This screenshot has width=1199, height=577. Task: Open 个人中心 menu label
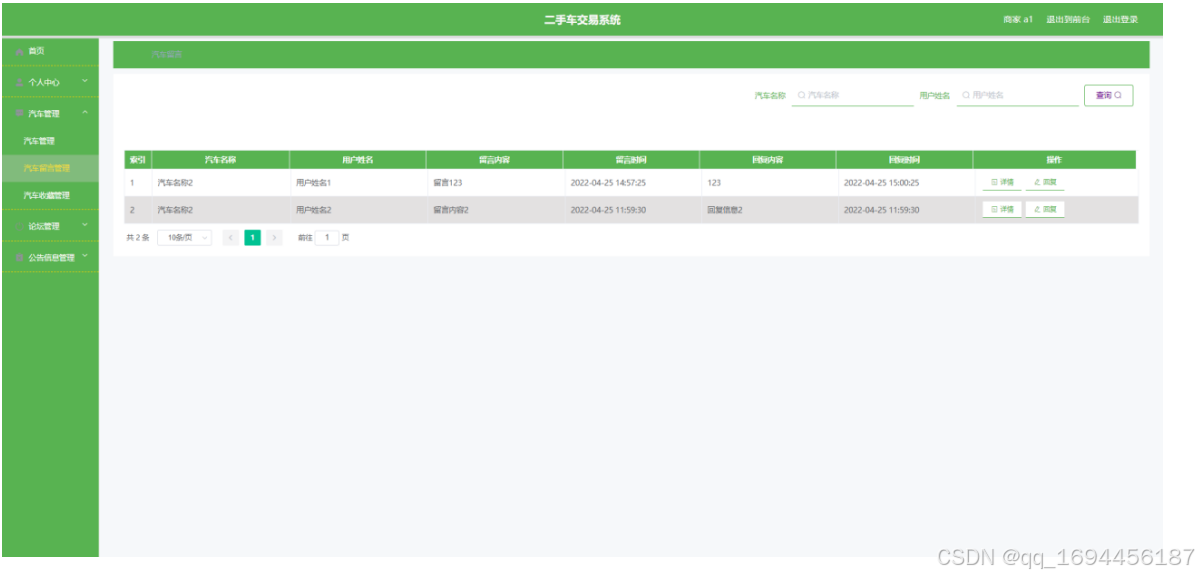click(44, 83)
